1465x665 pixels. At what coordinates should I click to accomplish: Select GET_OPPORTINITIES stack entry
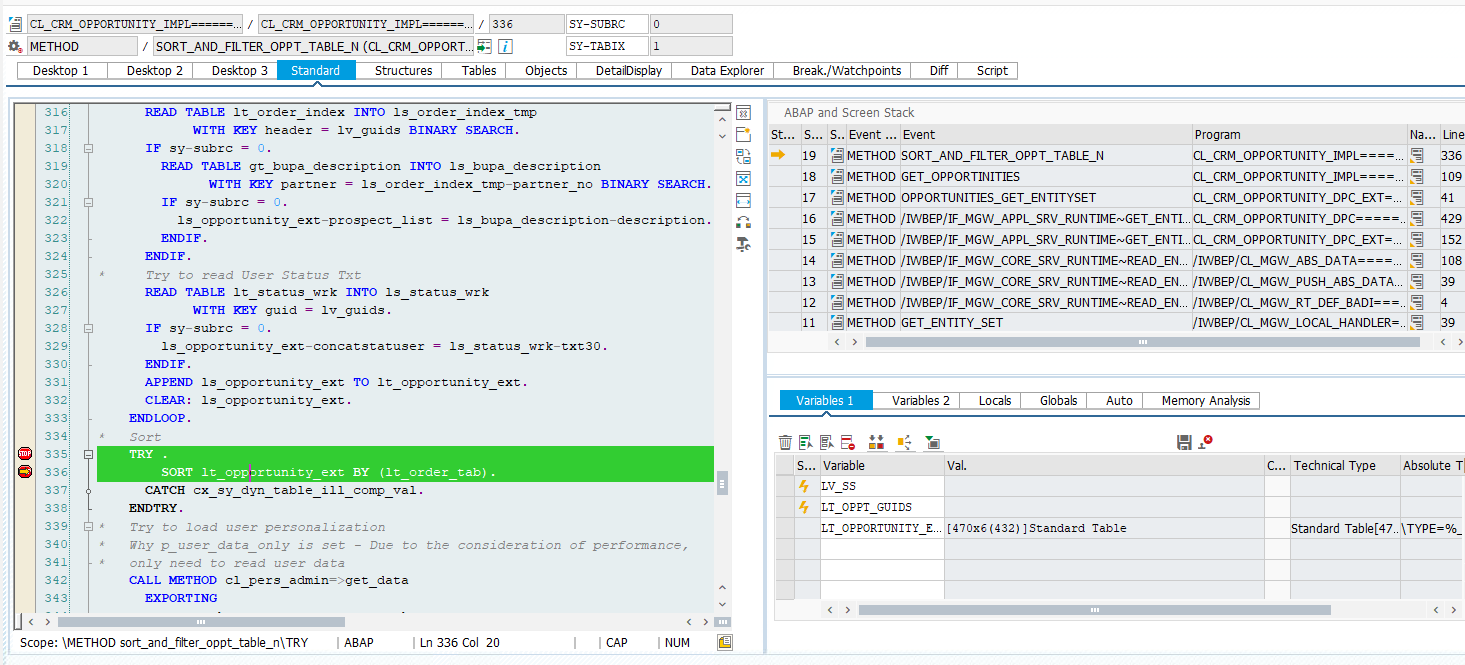960,176
